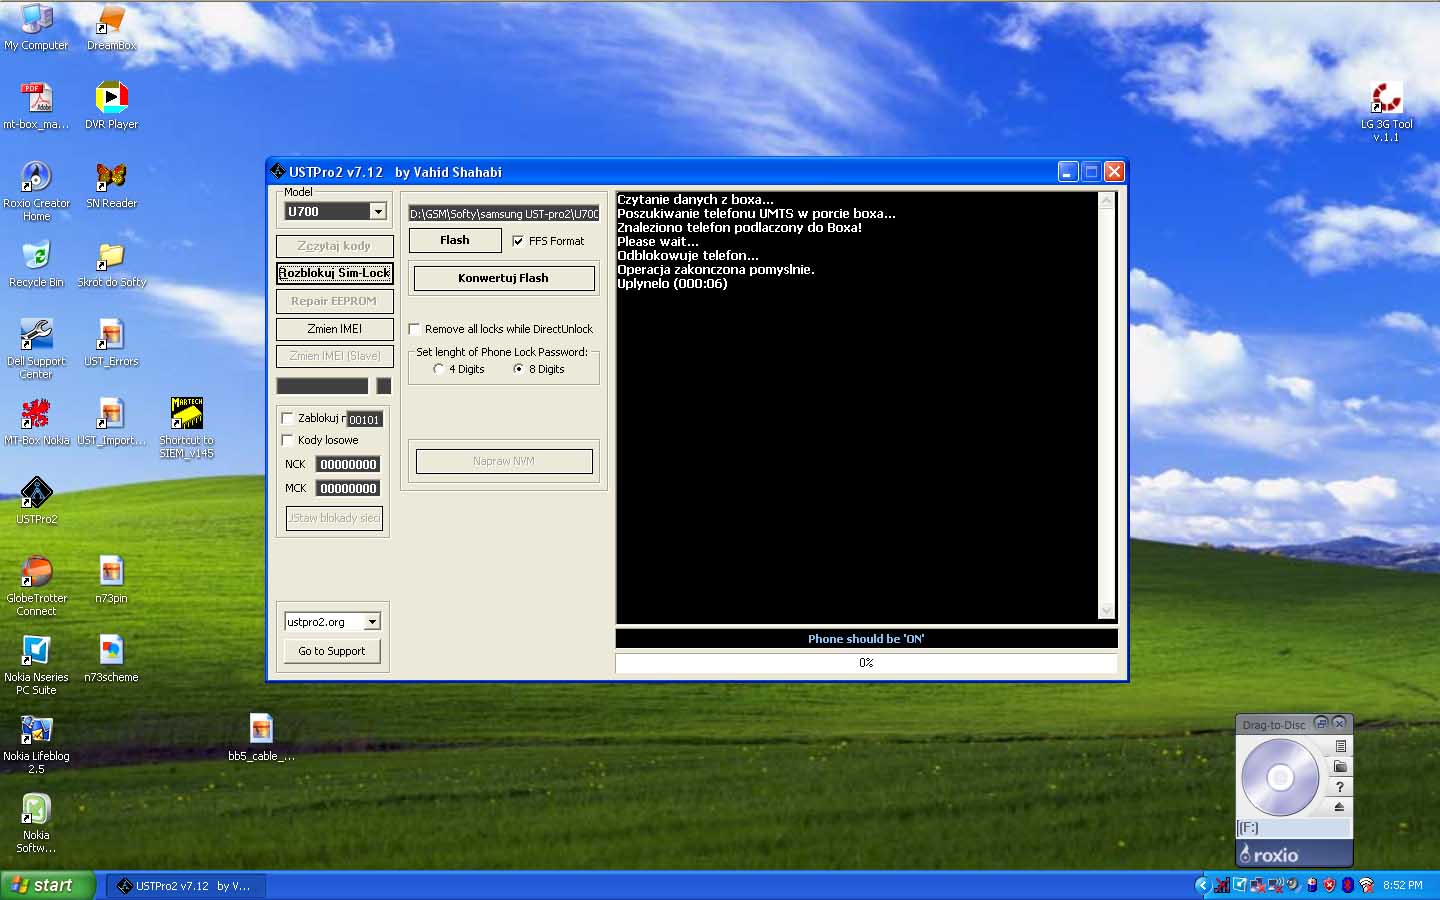Launch the DVR Player shortcut
This screenshot has width=1440, height=900.
tap(111, 98)
